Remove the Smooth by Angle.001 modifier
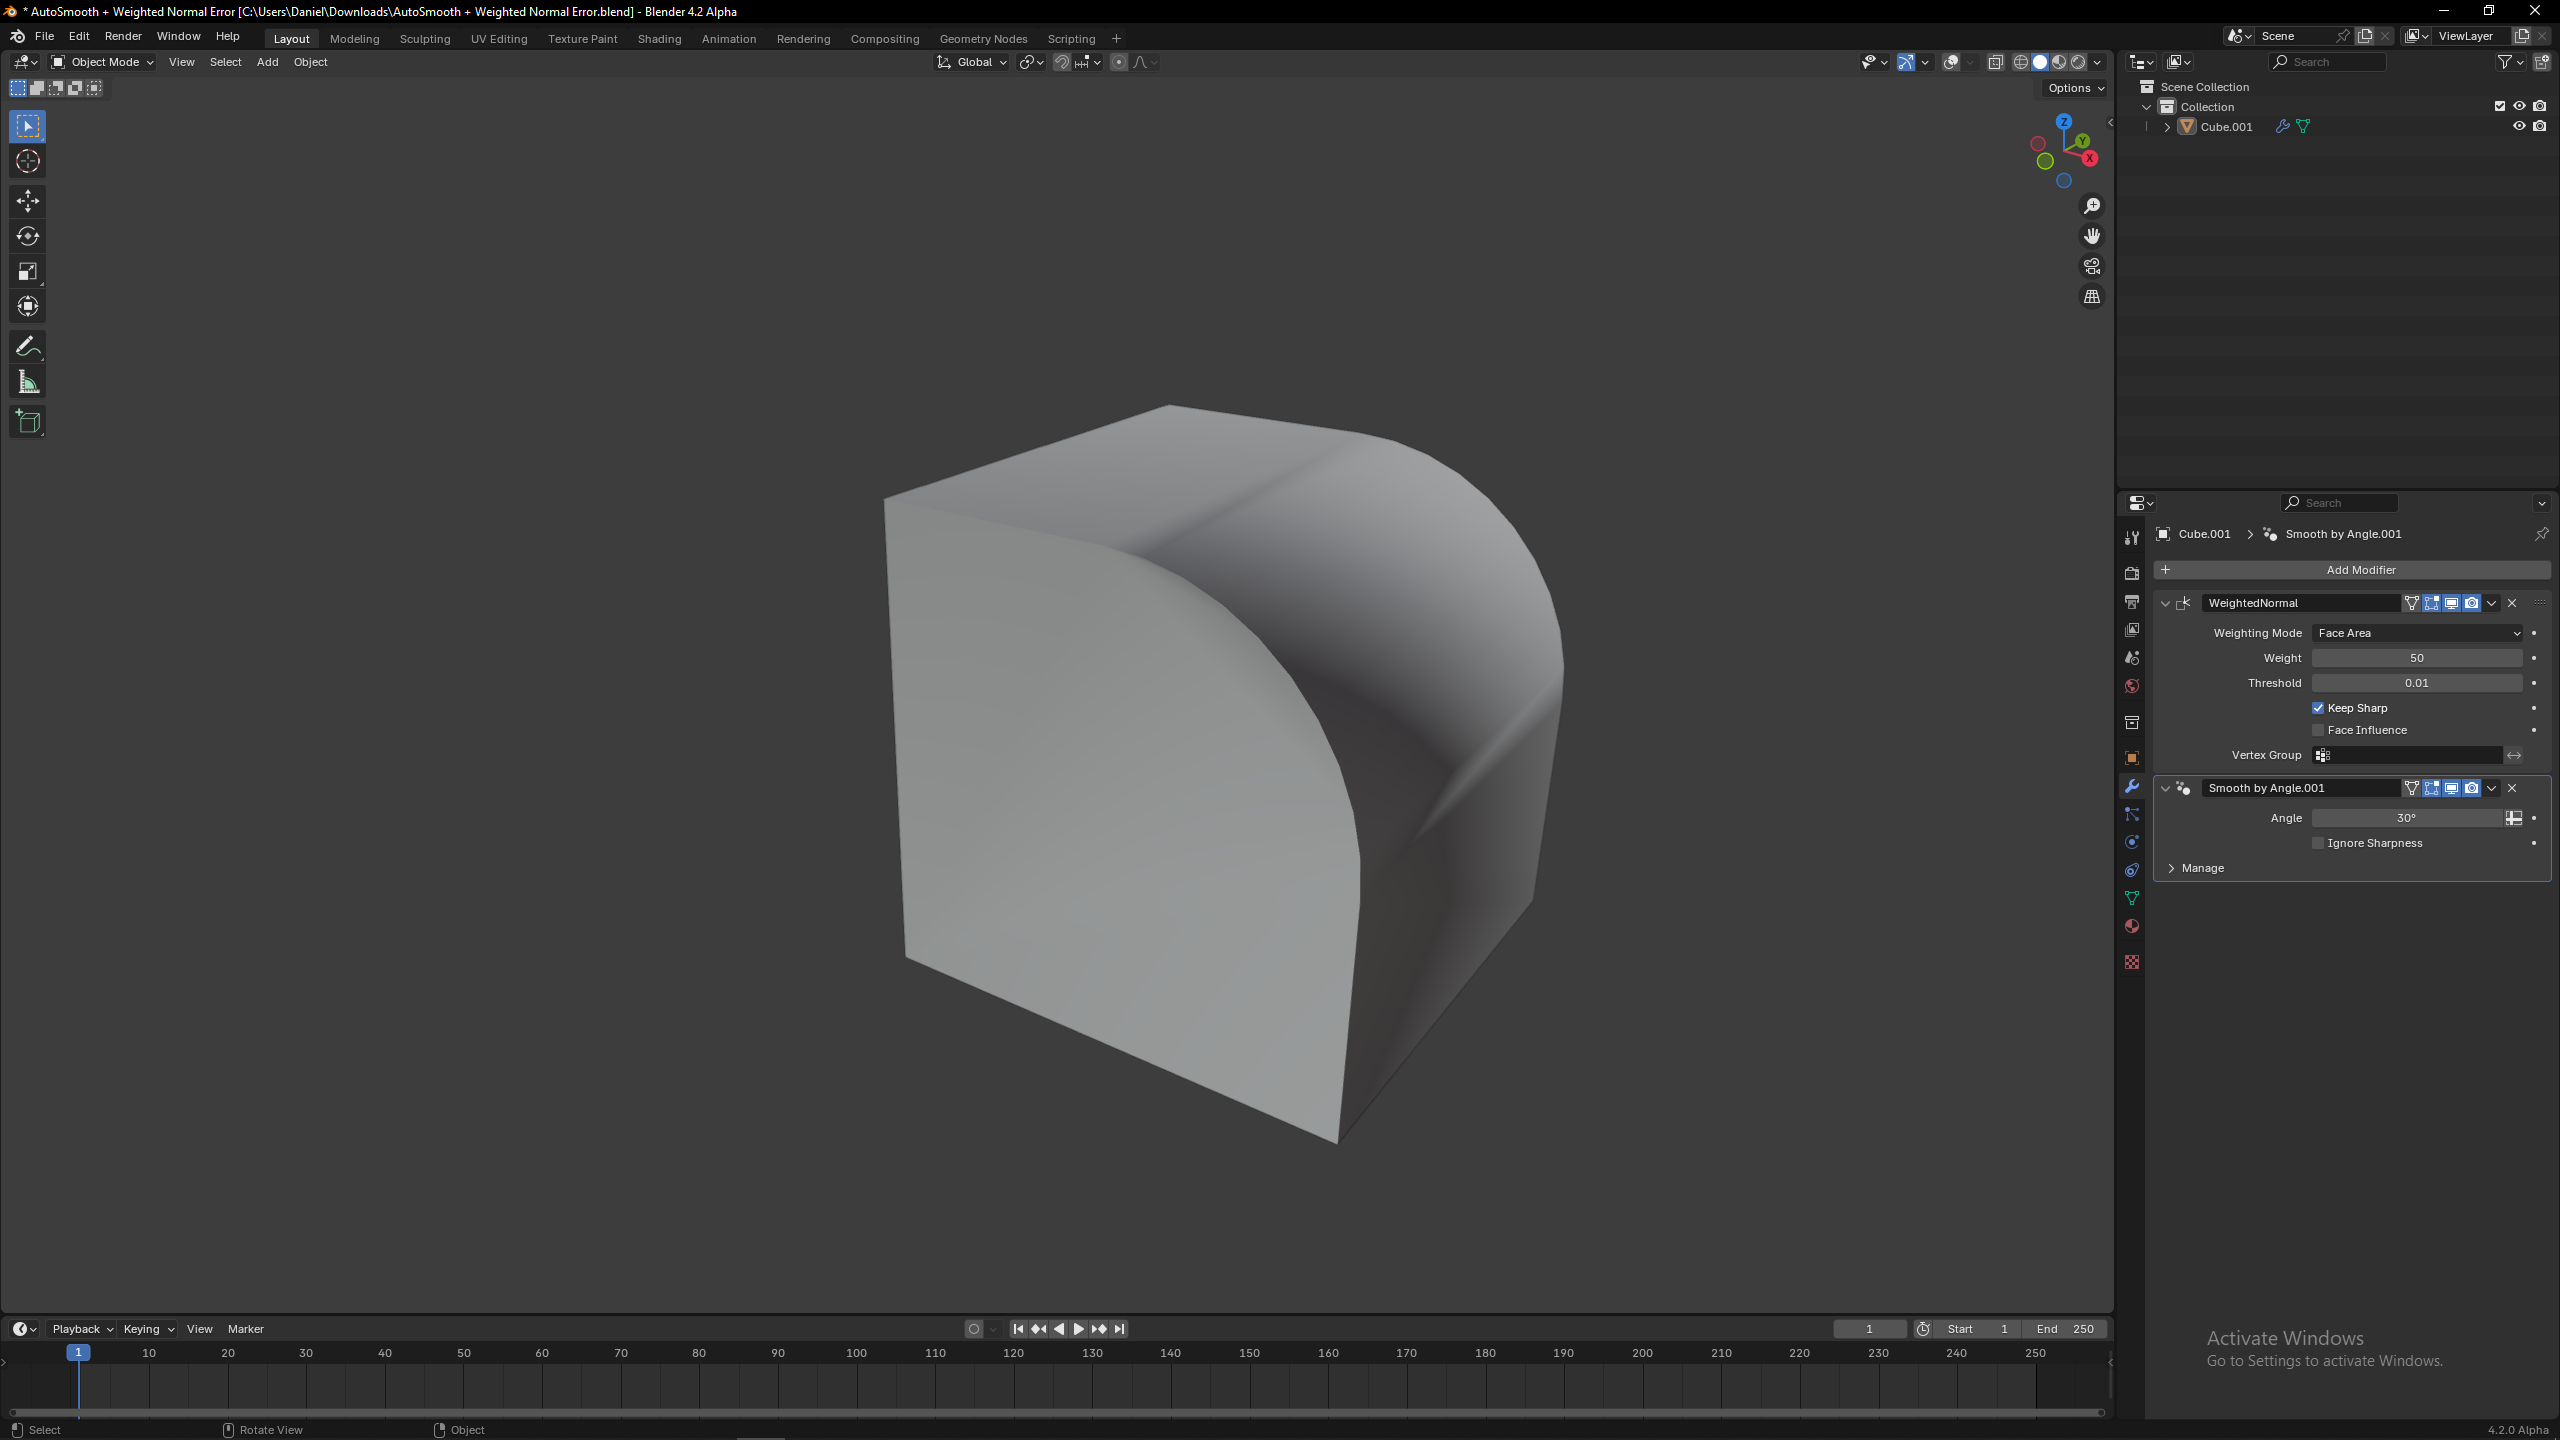This screenshot has width=2560, height=1440. coord(2512,788)
